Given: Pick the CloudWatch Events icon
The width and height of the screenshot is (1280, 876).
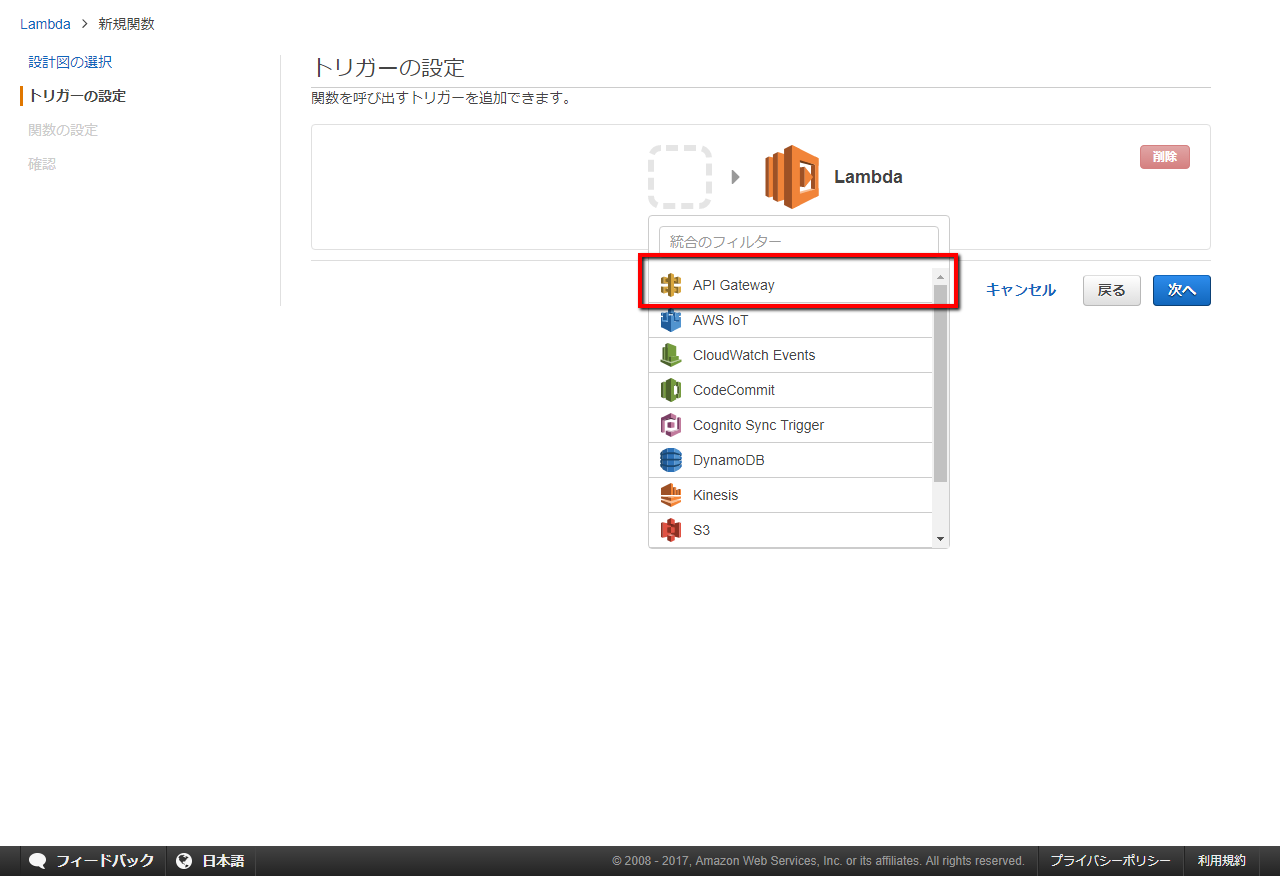Looking at the screenshot, I should click(x=671, y=355).
